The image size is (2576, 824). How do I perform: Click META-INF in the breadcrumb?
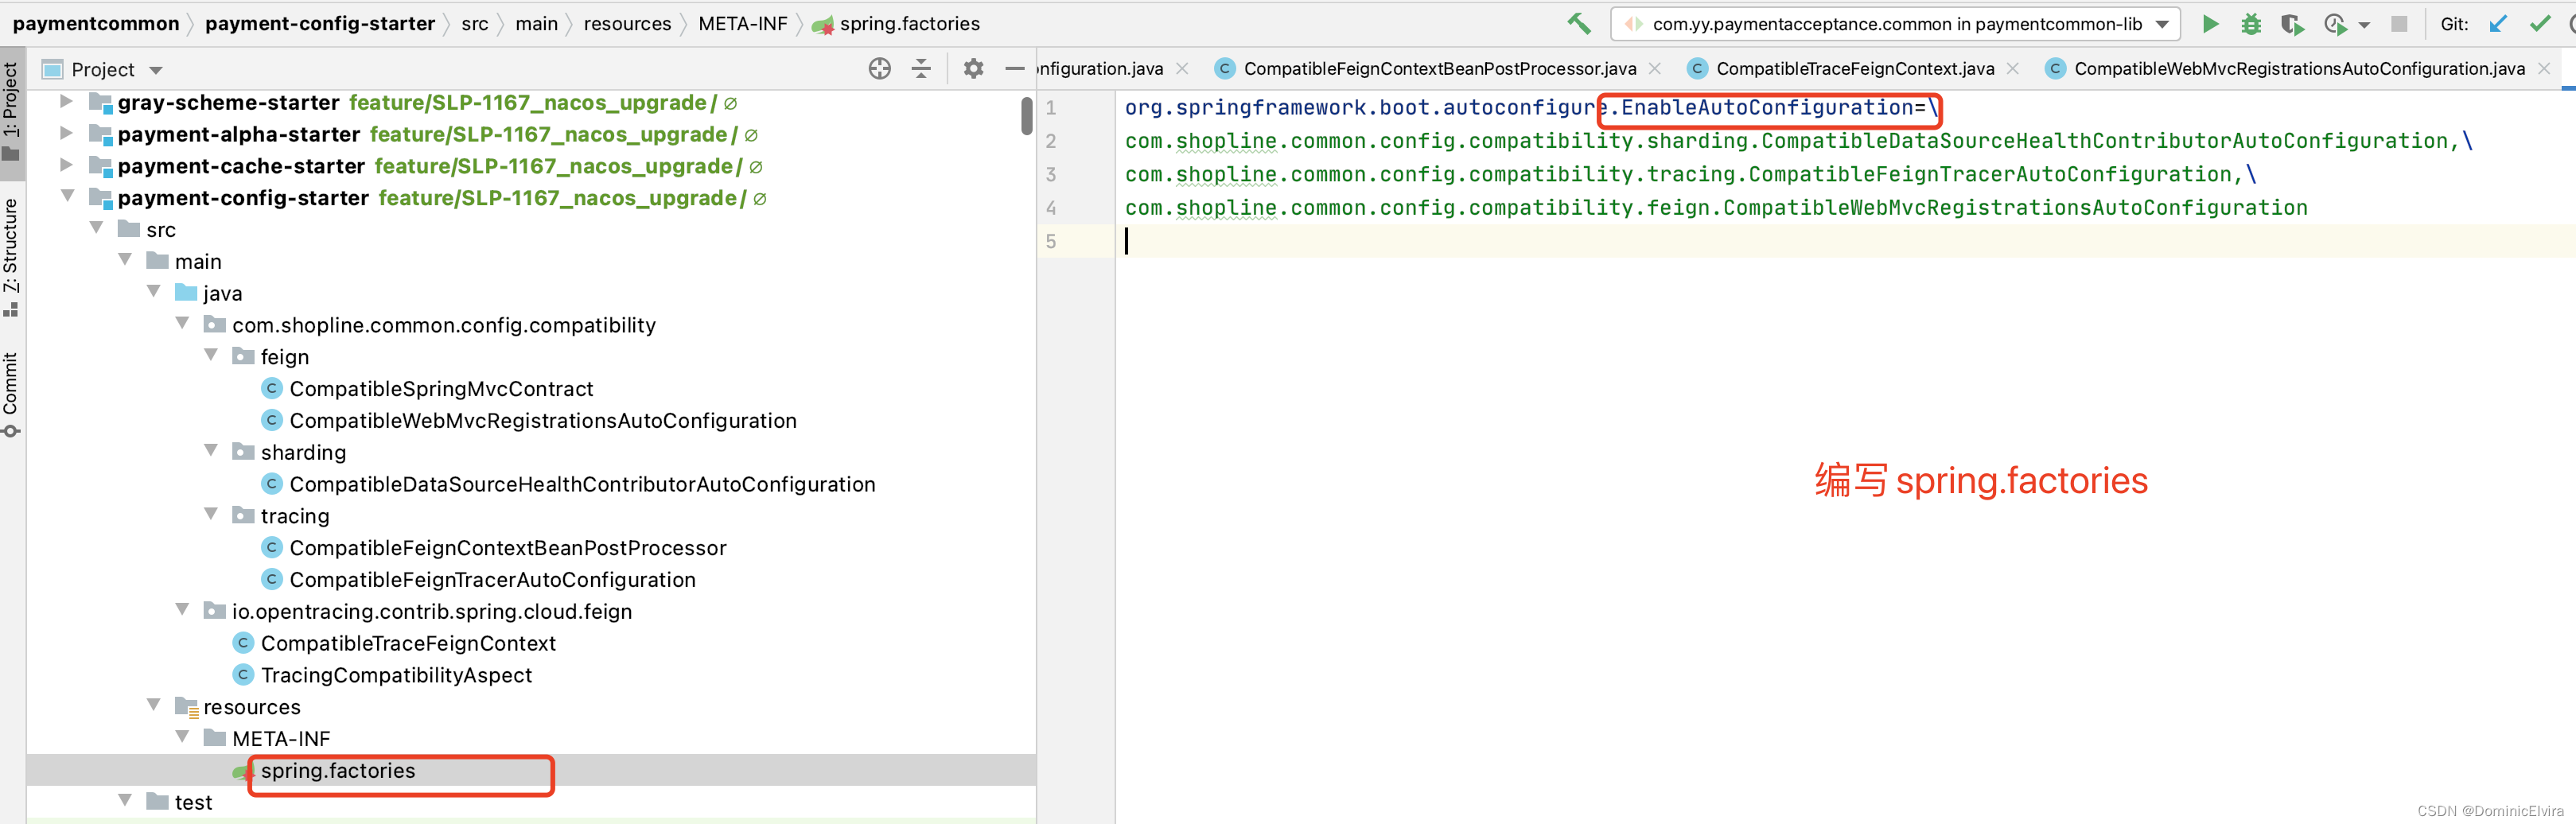point(742,23)
